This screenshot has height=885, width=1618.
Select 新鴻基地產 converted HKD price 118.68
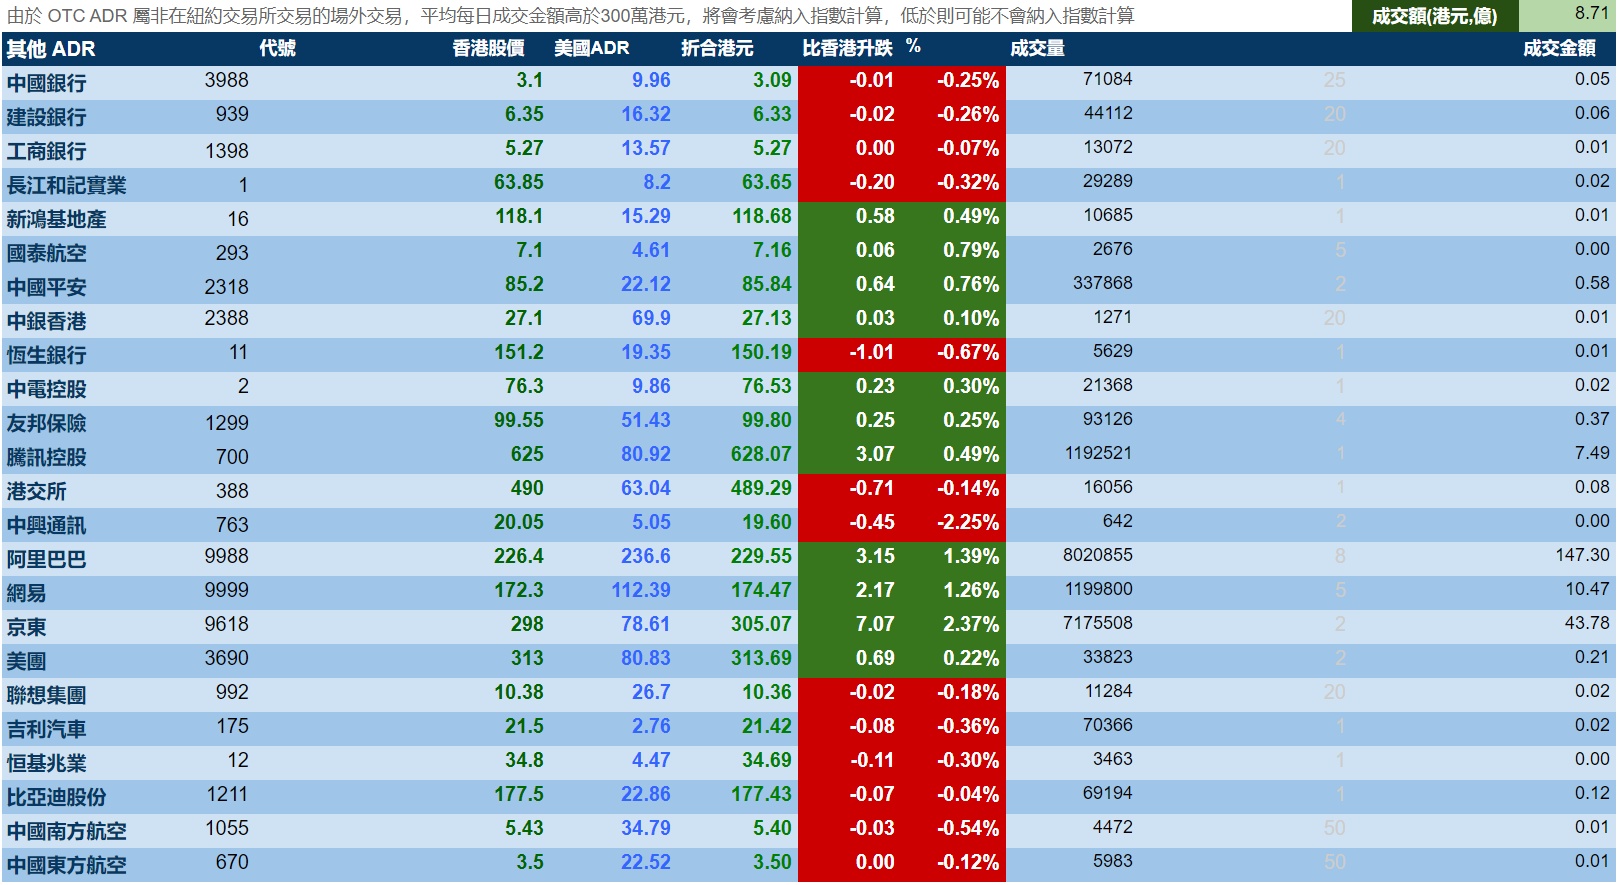click(761, 216)
